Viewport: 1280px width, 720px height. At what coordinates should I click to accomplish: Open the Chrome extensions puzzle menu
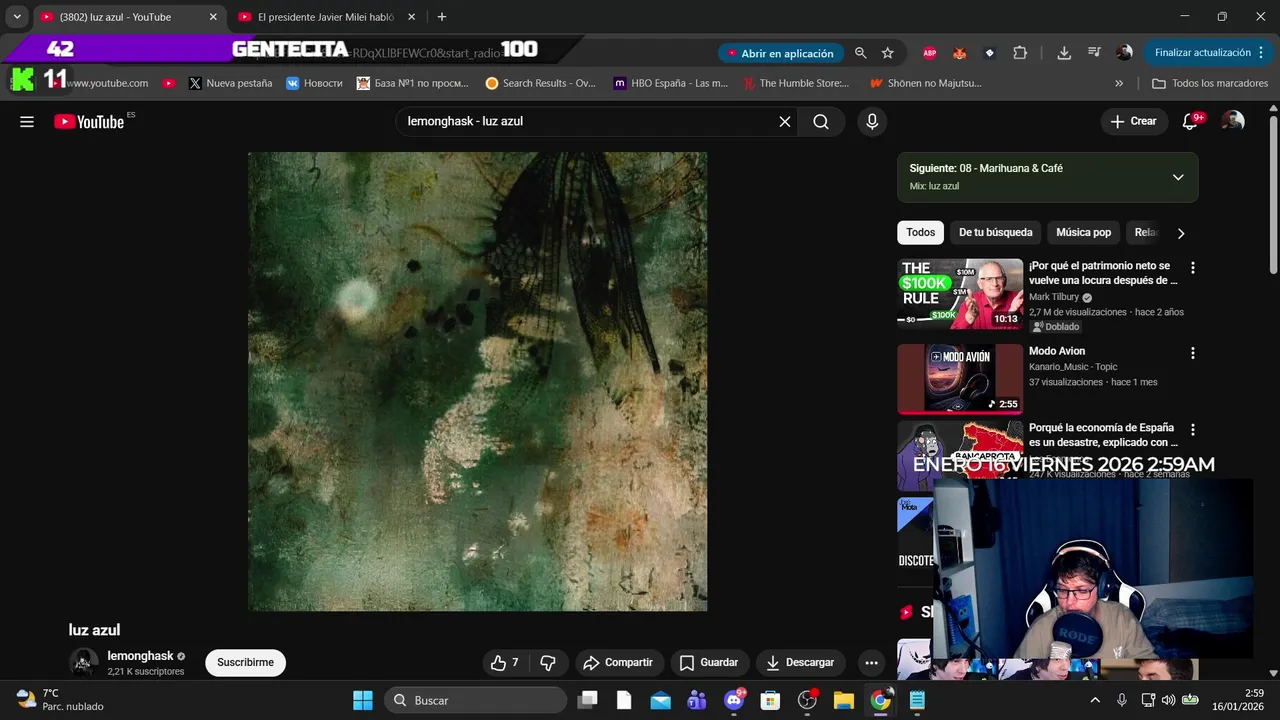point(1020,53)
